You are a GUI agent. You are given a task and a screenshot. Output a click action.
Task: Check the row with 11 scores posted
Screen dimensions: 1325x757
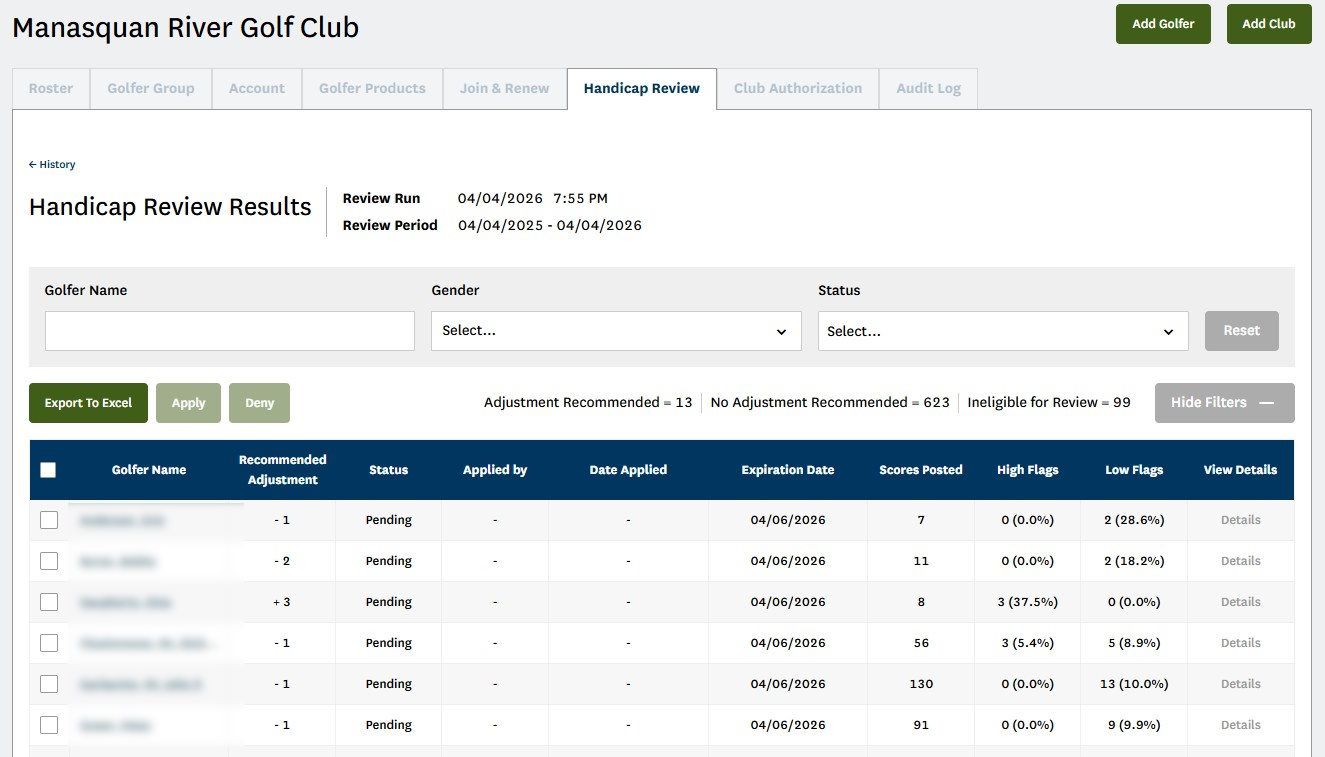[49, 561]
